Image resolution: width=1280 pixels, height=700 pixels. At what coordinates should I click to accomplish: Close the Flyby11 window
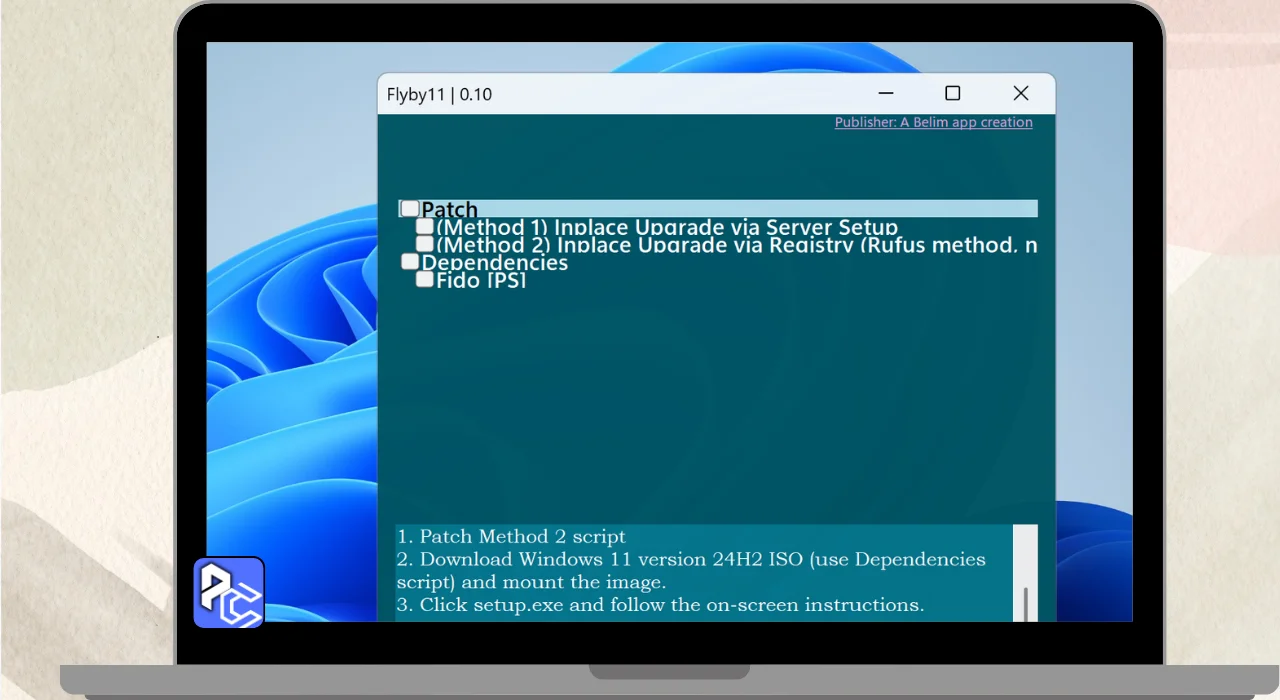click(x=1021, y=94)
